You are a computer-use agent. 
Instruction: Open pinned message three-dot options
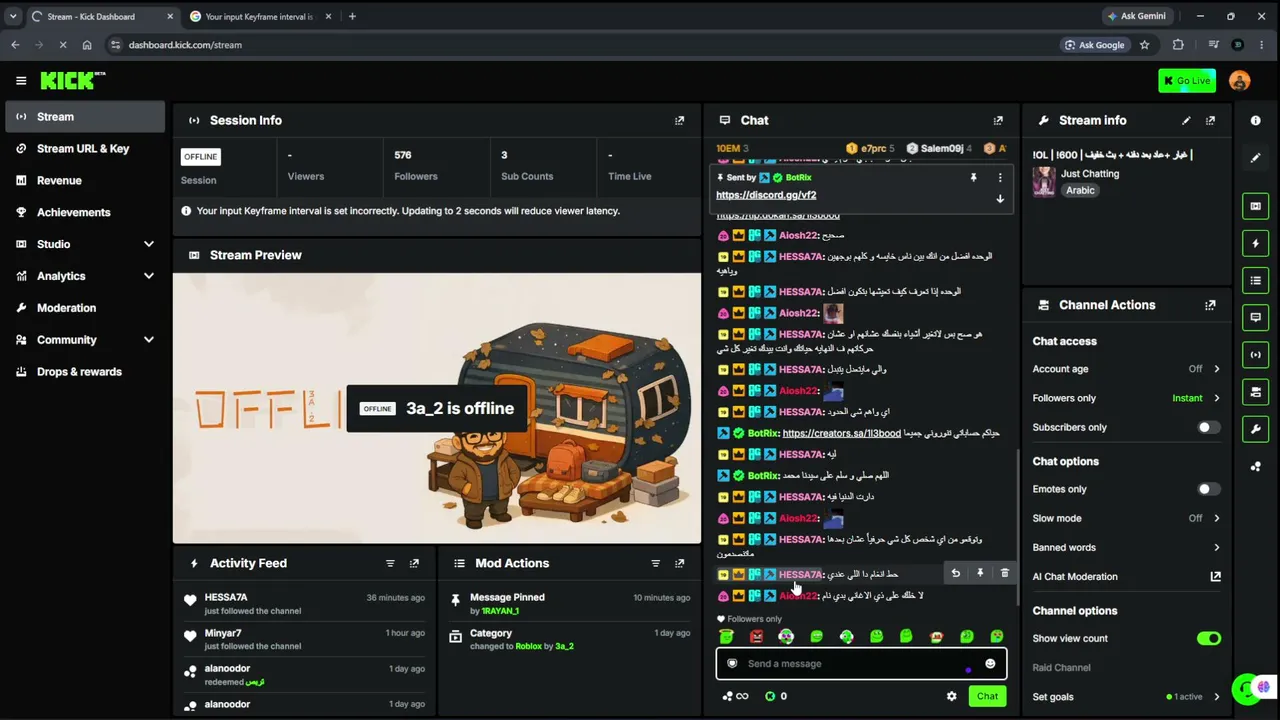(1000, 178)
